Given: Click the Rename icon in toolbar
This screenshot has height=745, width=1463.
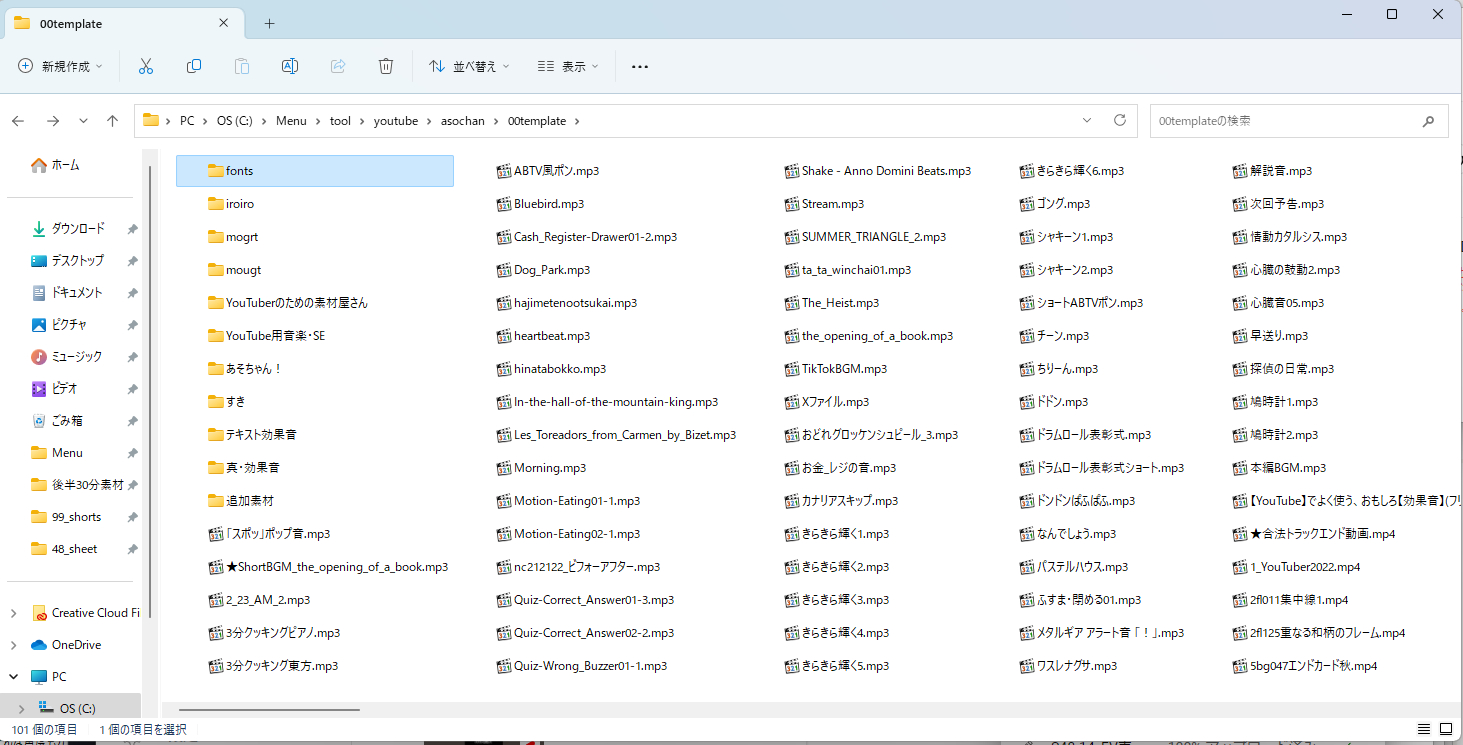Looking at the screenshot, I should click(x=290, y=66).
